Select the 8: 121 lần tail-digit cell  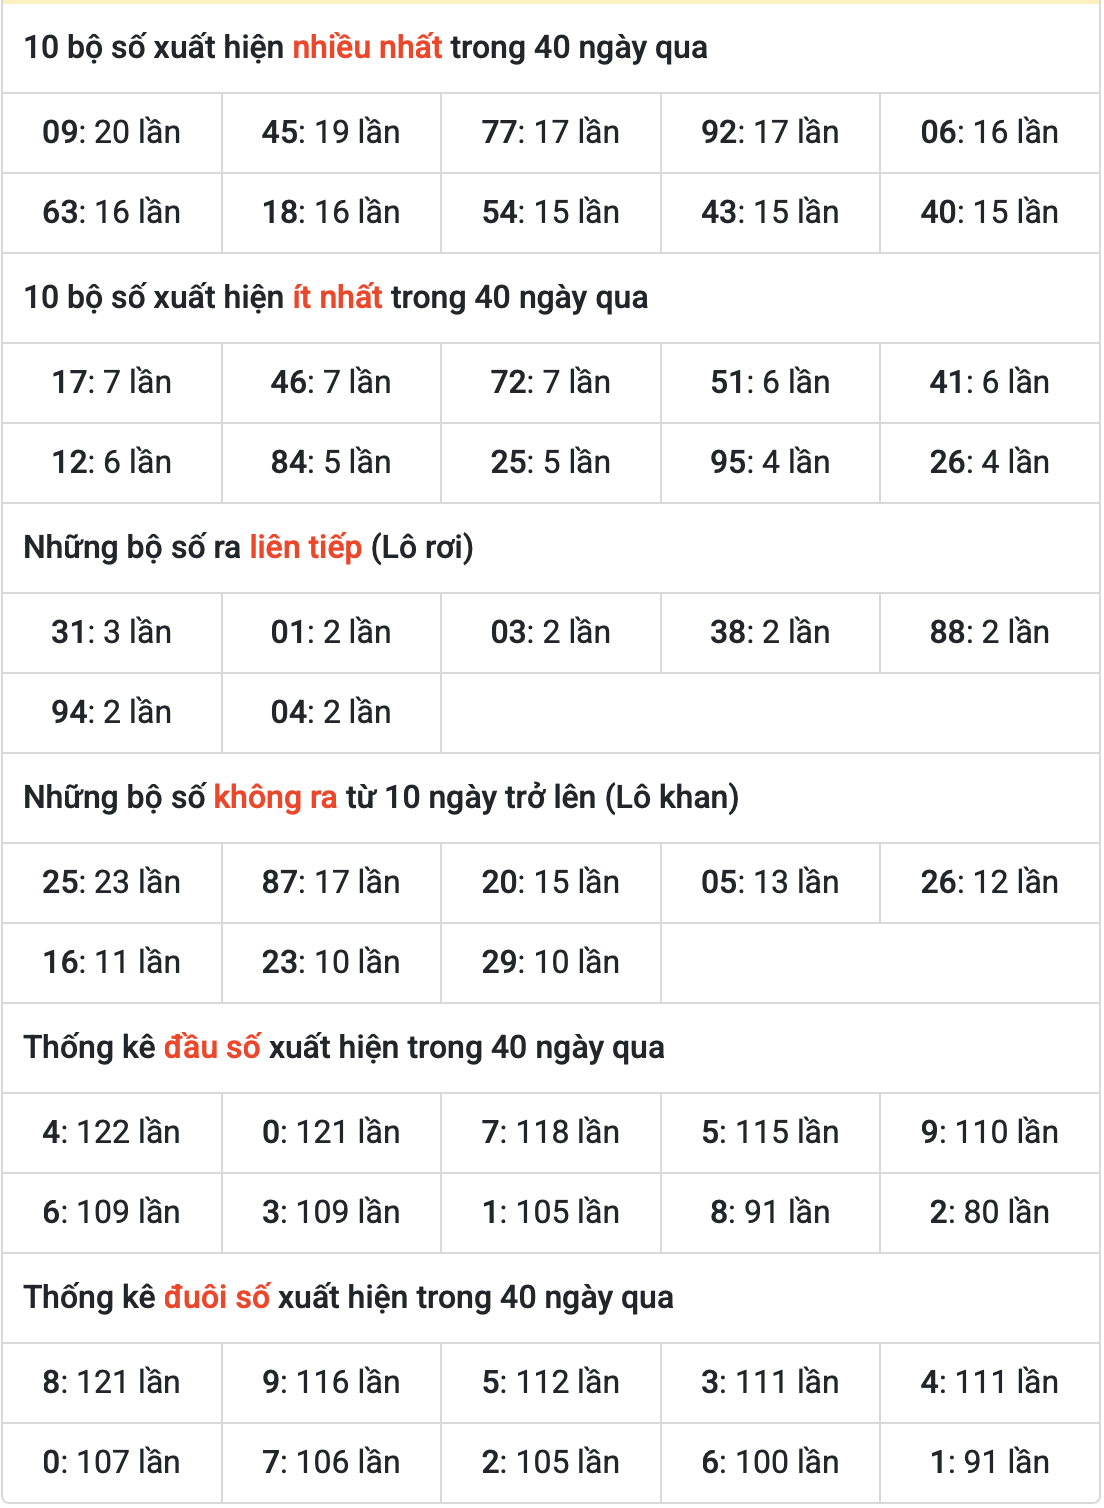pos(111,1383)
